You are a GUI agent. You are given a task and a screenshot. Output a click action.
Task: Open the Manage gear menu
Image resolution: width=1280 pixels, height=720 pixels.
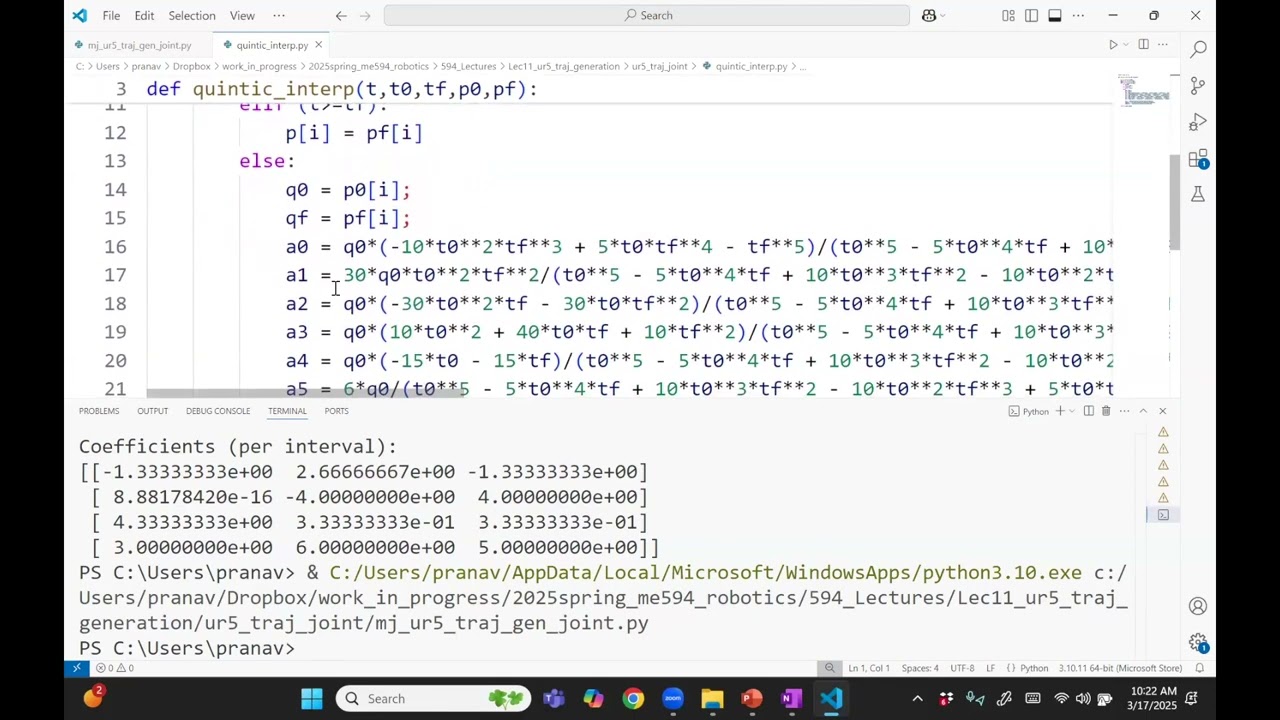(x=1197, y=643)
